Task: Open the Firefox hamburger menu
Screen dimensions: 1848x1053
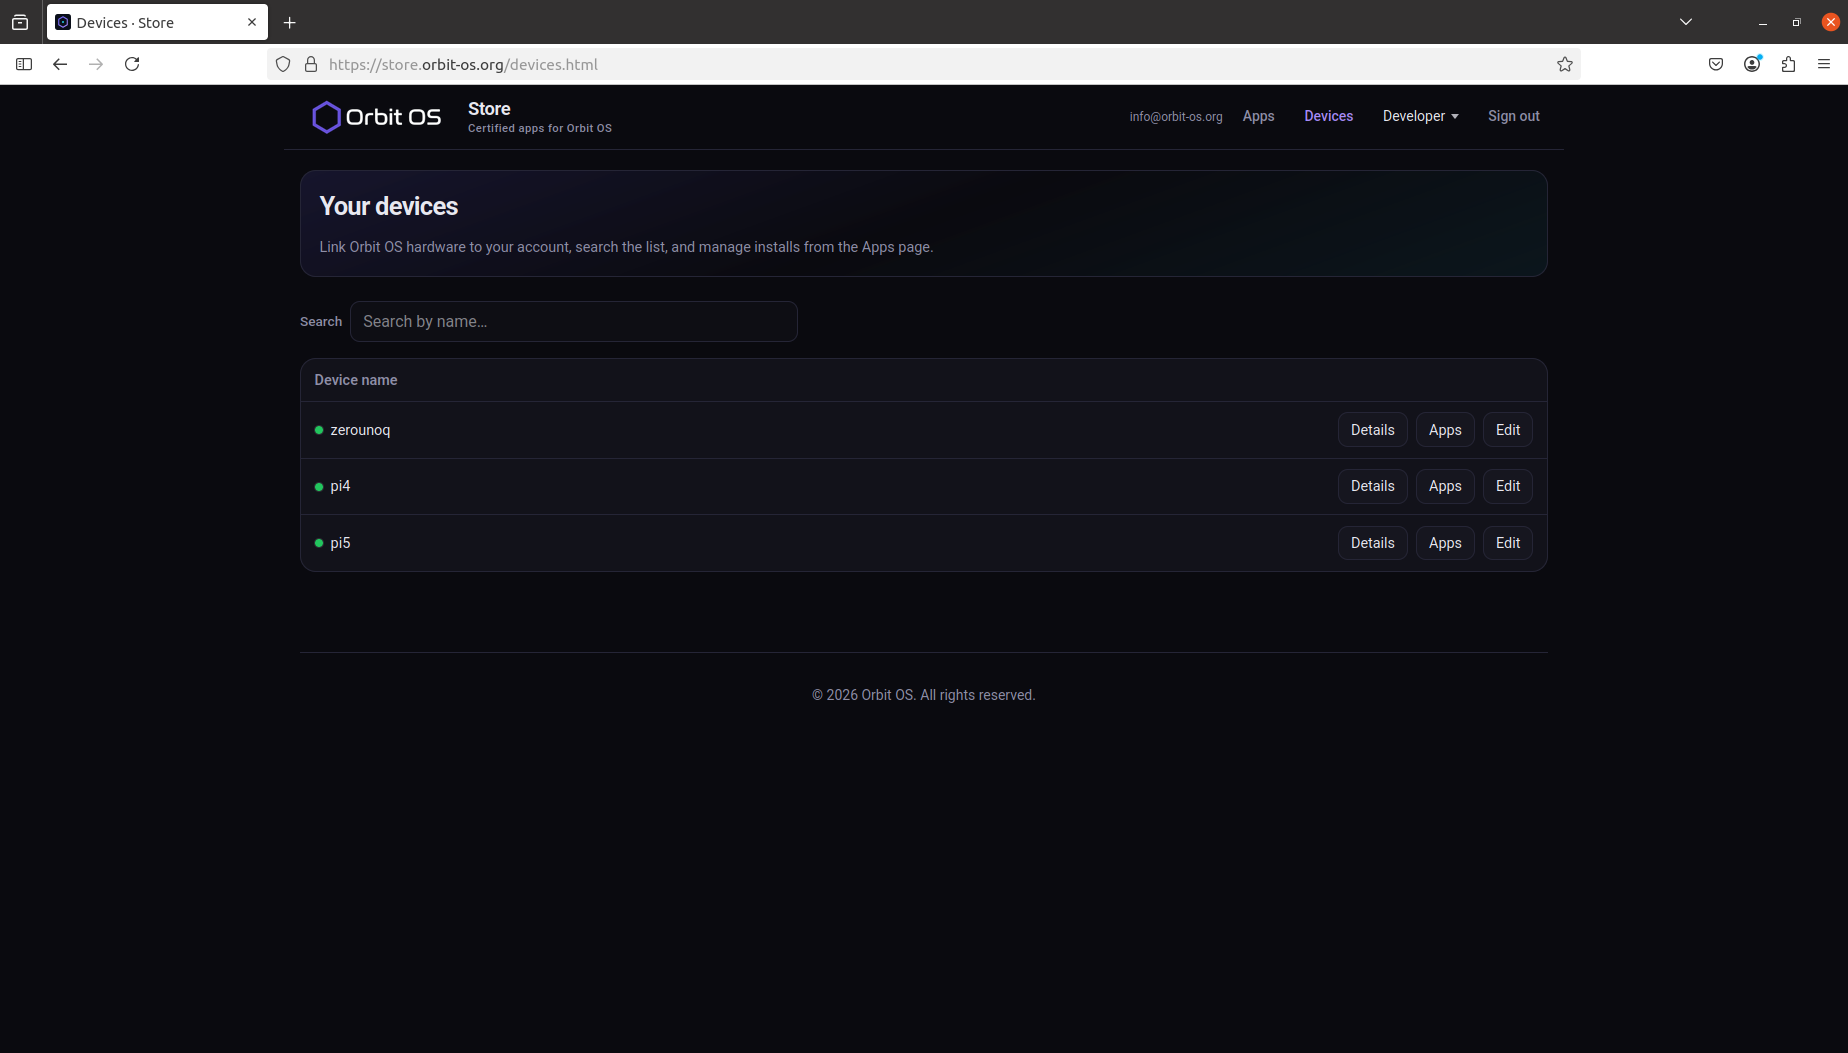Action: (1824, 64)
